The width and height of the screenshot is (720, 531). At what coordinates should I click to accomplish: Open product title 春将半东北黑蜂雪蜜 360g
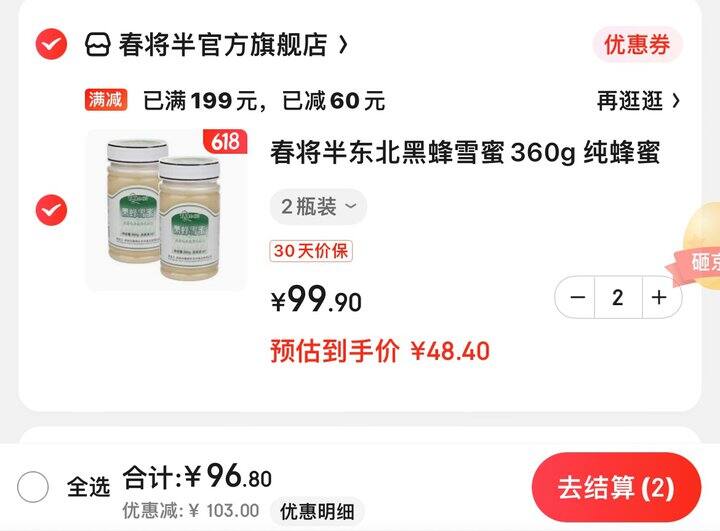465,153
